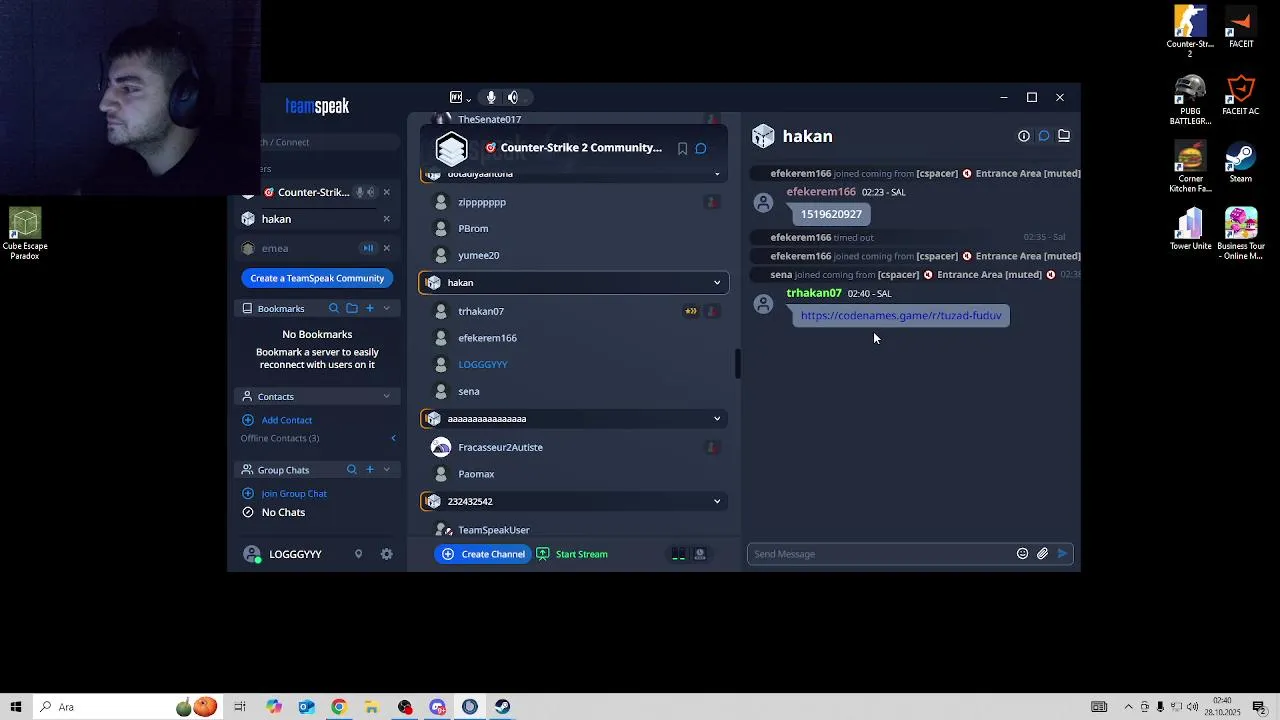Viewport: 1280px width, 720px height.
Task: Close the hakan tab in the sidebar
Action: click(387, 219)
